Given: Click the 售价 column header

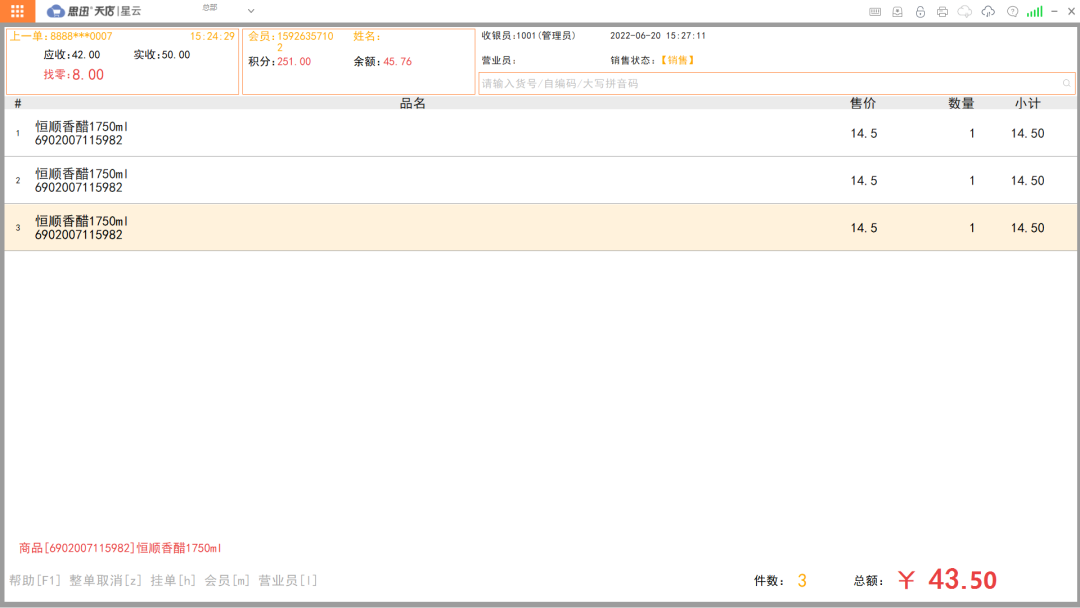Looking at the screenshot, I should [863, 103].
